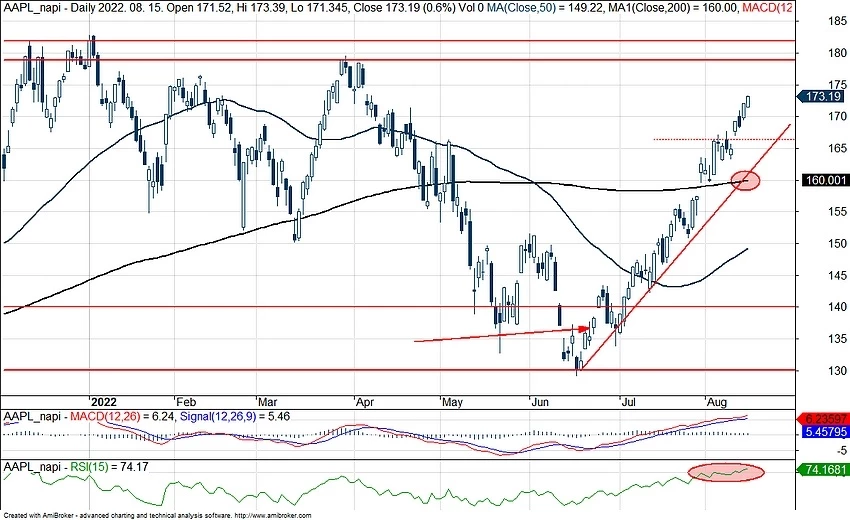
Task: Click the 2022 year label on time axis
Action: pyautogui.click(x=104, y=402)
